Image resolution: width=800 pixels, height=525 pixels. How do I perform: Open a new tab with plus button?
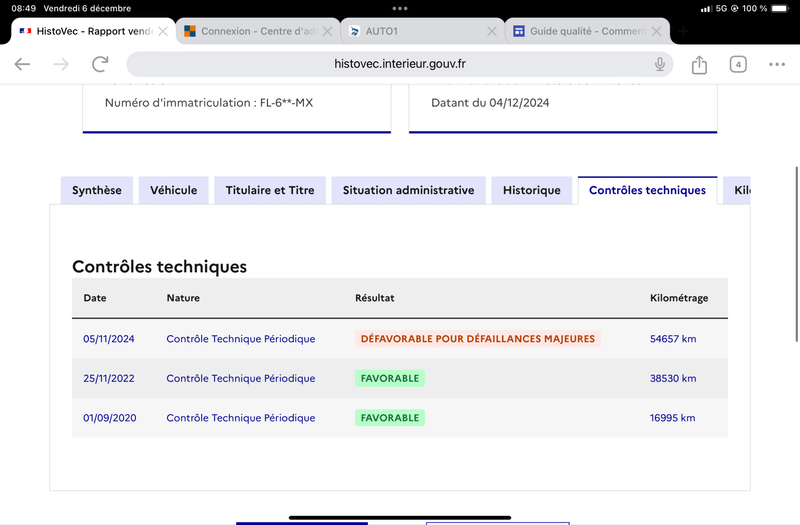pos(684,31)
